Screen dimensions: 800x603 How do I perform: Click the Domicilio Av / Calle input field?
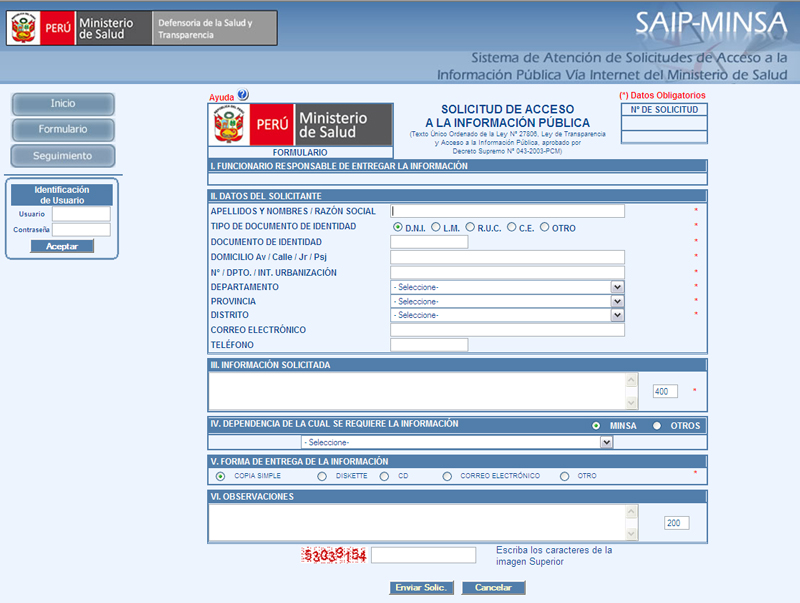pos(507,257)
